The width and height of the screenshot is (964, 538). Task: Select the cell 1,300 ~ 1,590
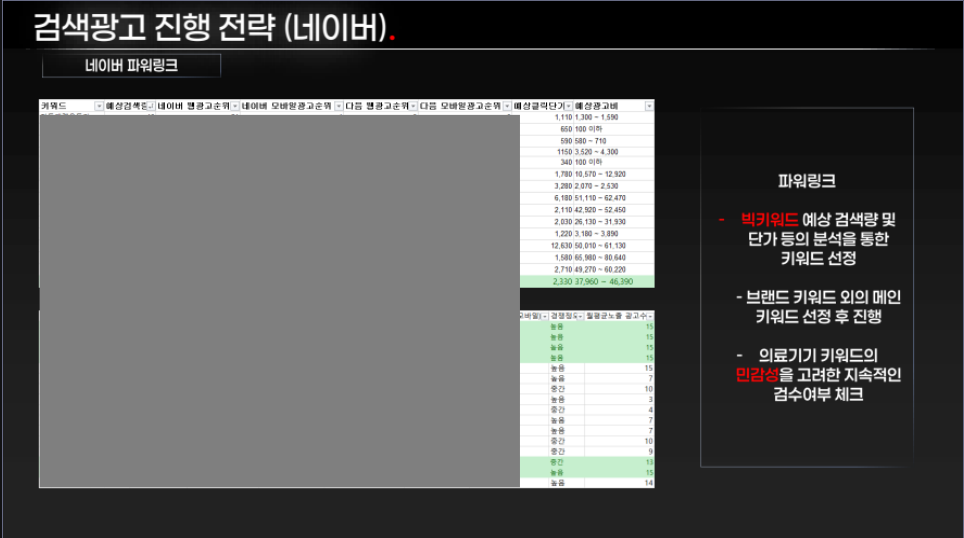596,117
